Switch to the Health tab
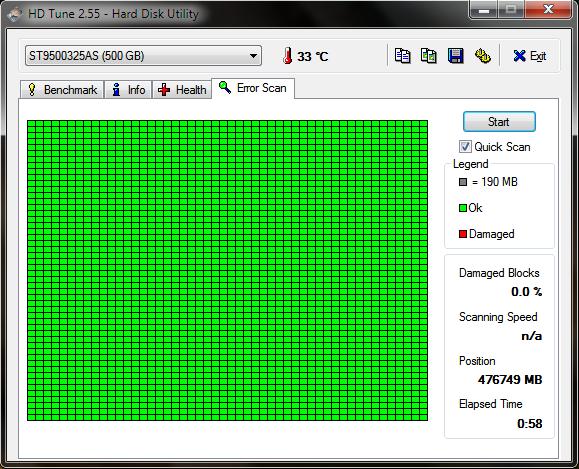 pos(182,90)
